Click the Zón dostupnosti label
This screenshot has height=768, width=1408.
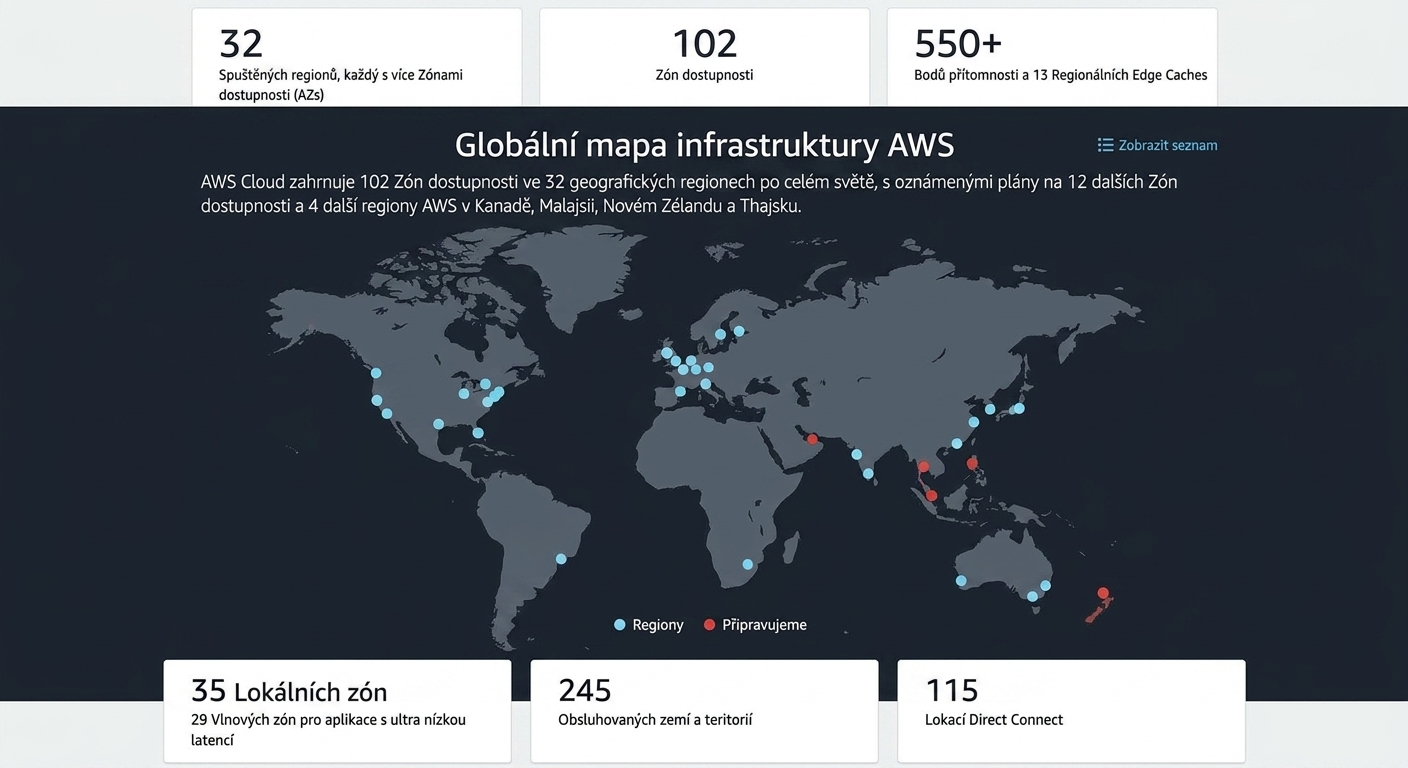coord(704,75)
